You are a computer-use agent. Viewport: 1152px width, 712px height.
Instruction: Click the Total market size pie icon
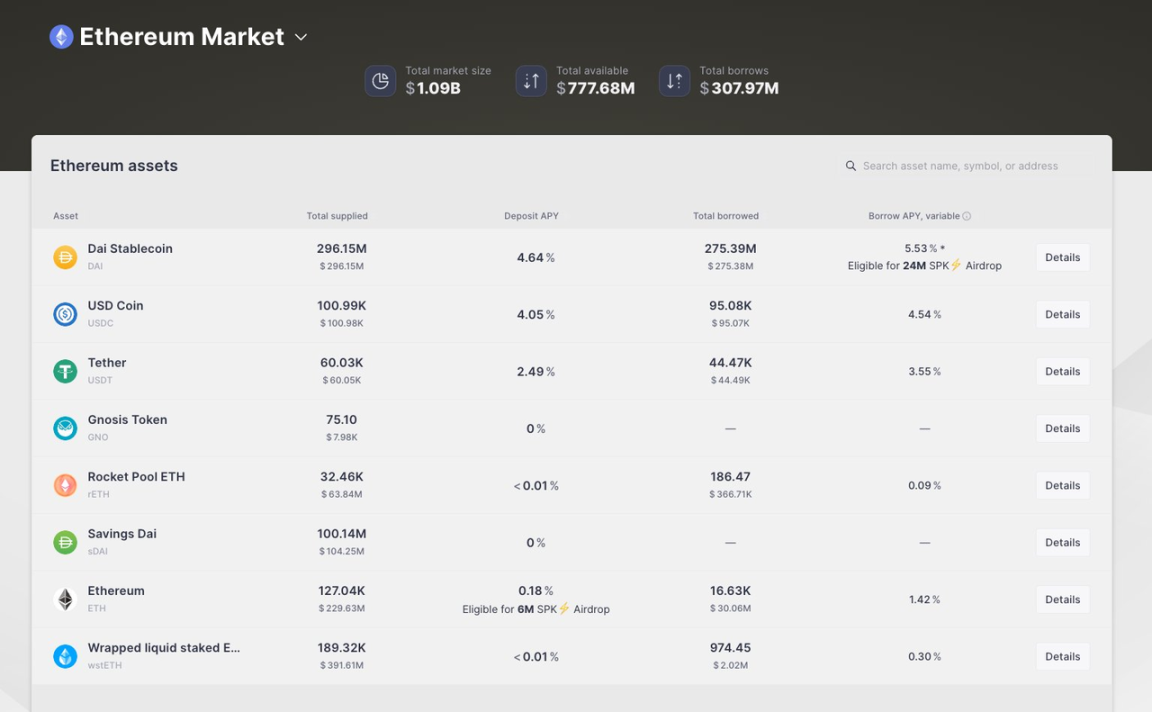(x=380, y=81)
